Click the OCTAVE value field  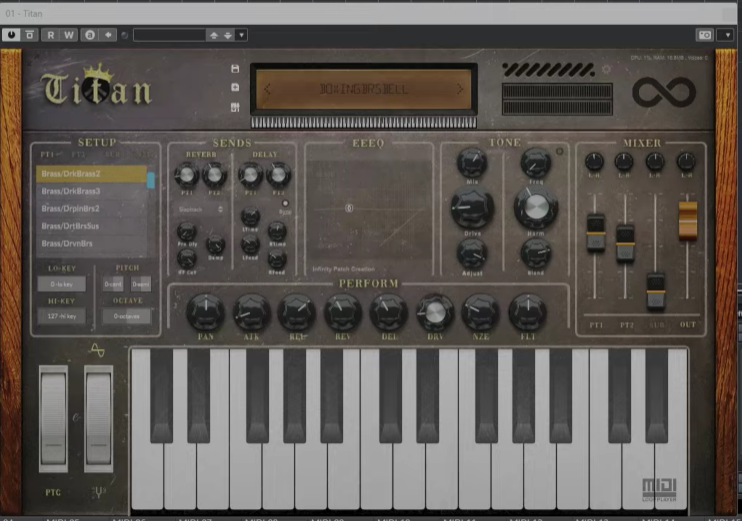click(126, 316)
